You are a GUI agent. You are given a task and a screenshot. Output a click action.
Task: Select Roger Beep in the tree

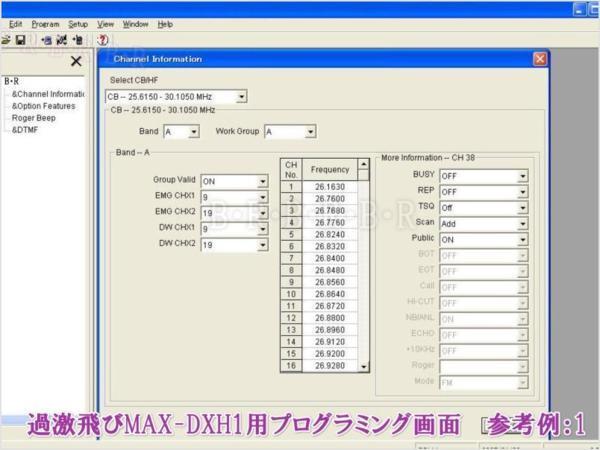34,118
